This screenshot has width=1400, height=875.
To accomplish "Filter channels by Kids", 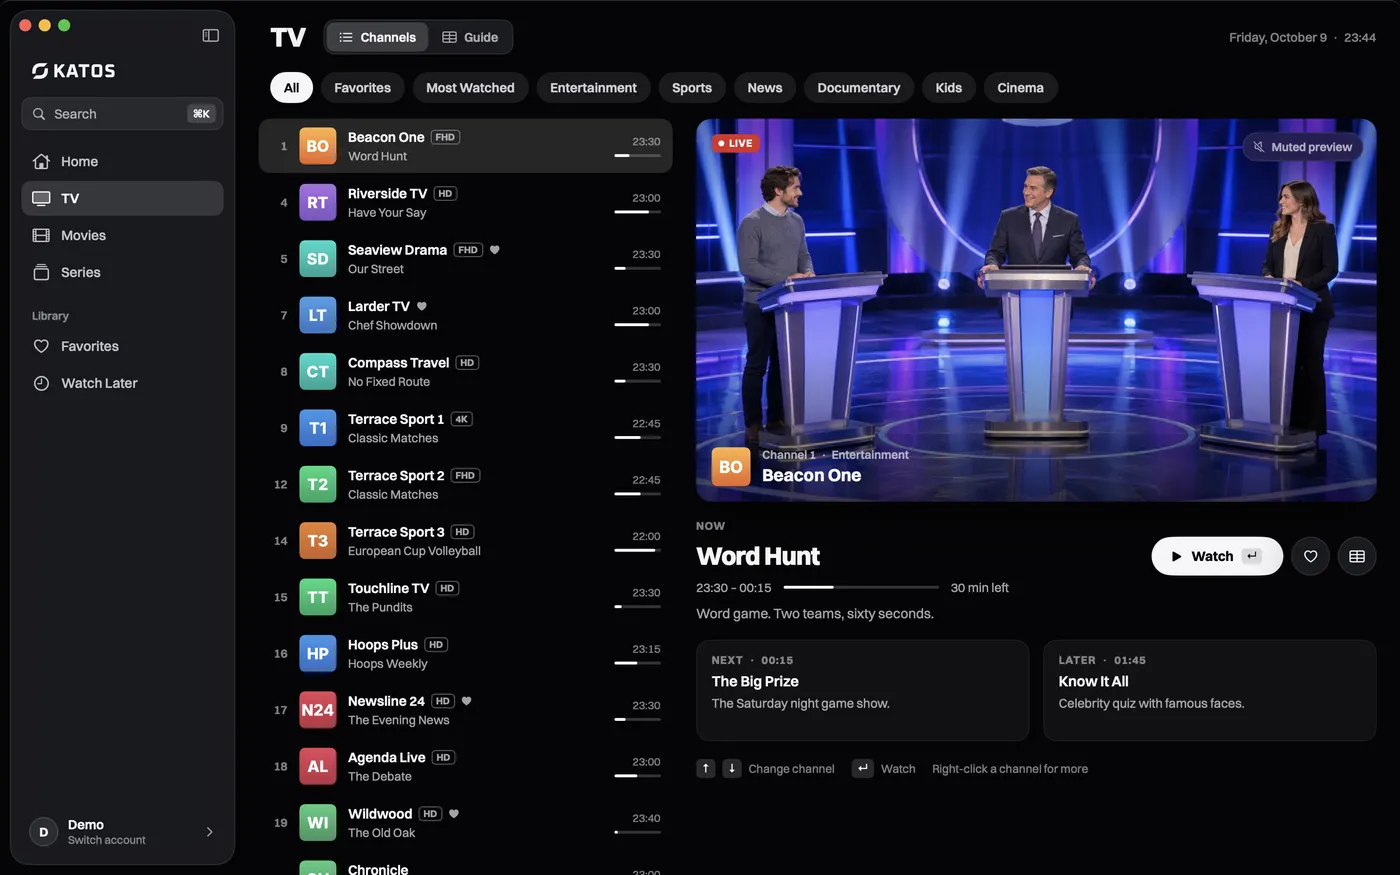I will coord(948,88).
